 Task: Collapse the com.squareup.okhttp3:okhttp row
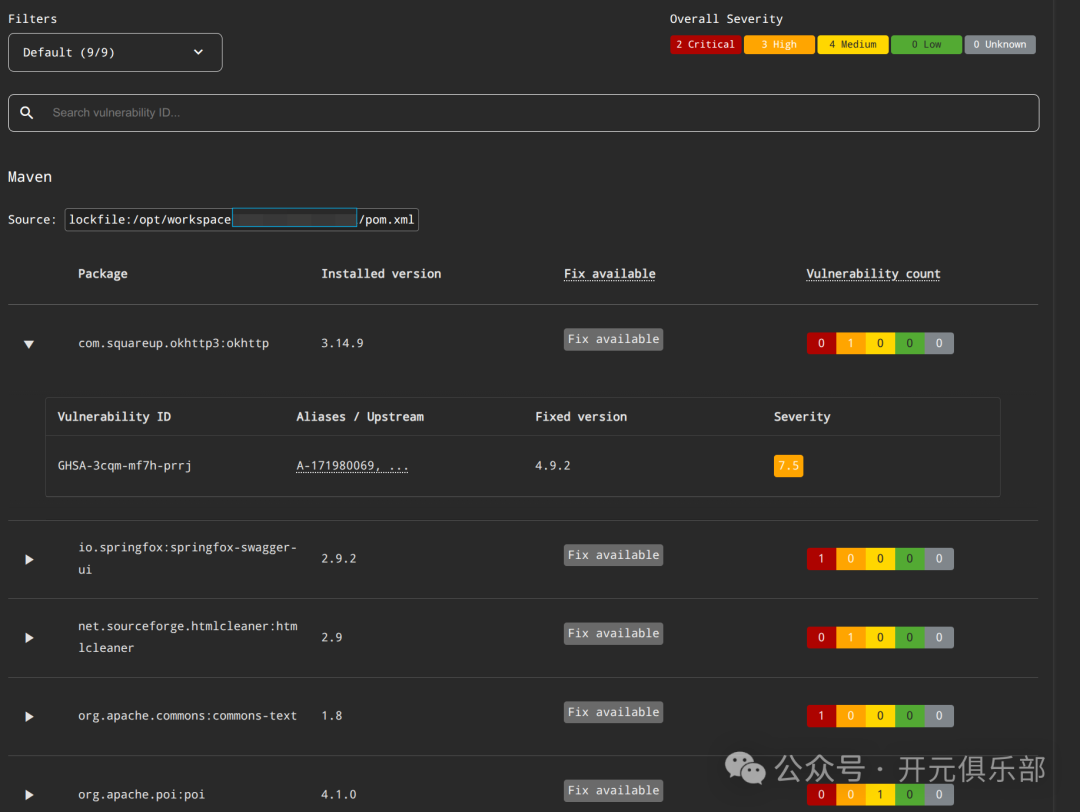click(29, 344)
